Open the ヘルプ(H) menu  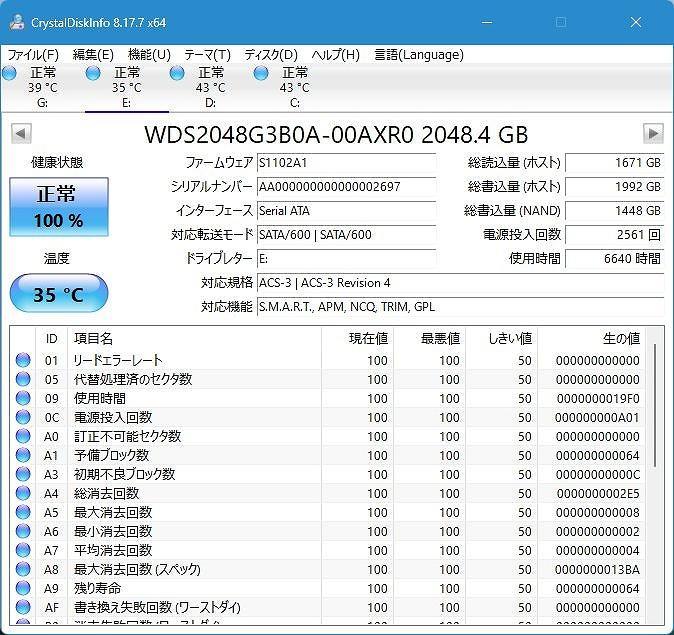pyautogui.click(x=336, y=55)
